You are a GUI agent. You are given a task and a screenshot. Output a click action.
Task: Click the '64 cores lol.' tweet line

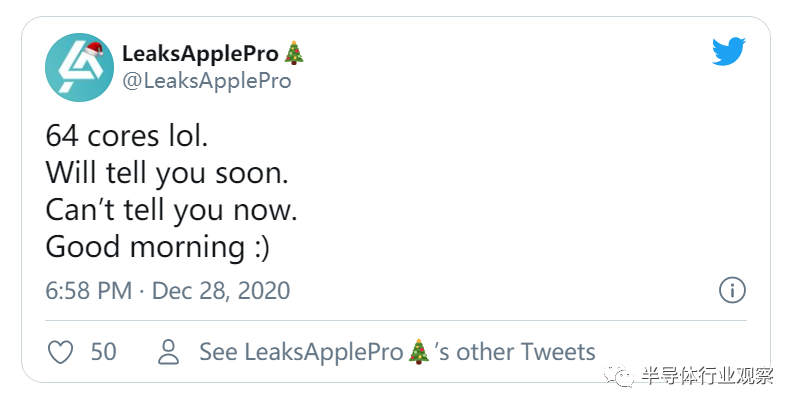click(127, 136)
